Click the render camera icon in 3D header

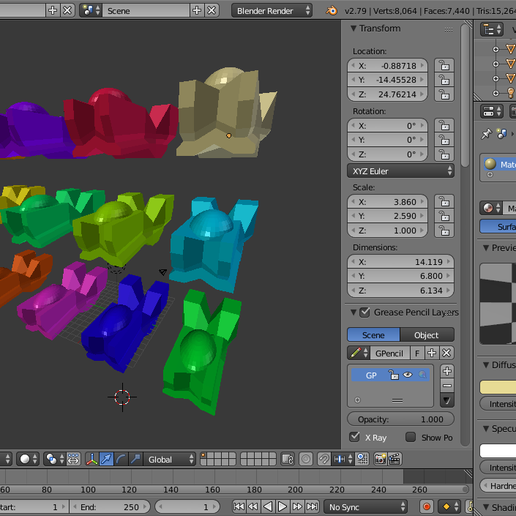380,459
